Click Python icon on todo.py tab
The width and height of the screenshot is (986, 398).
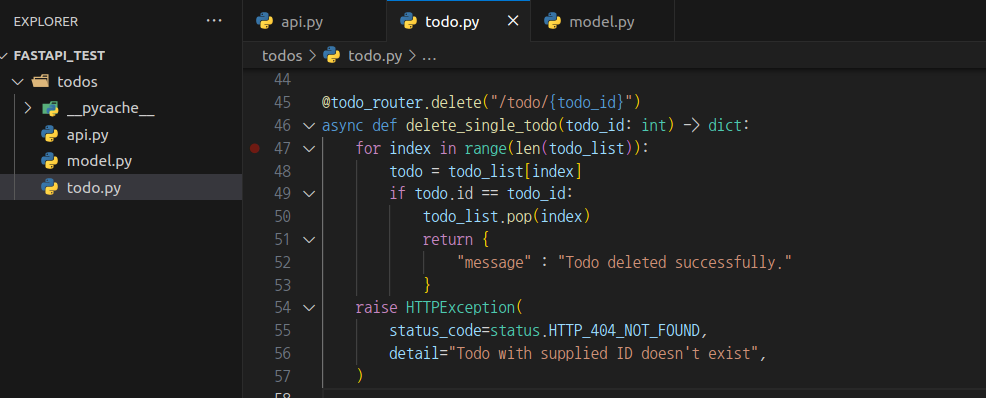[409, 21]
